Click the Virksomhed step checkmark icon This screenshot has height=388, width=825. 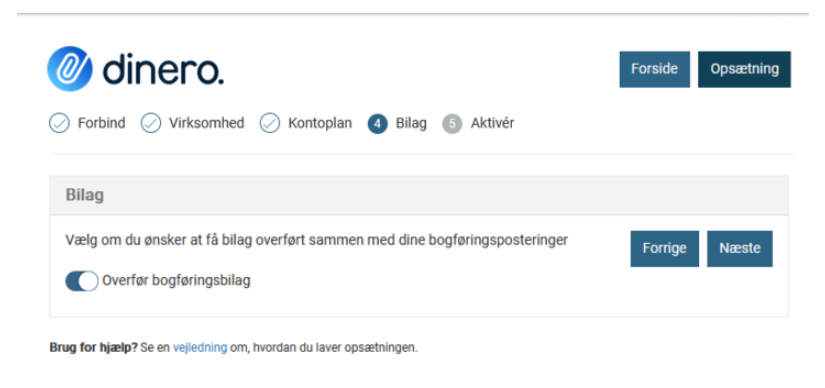(x=151, y=124)
